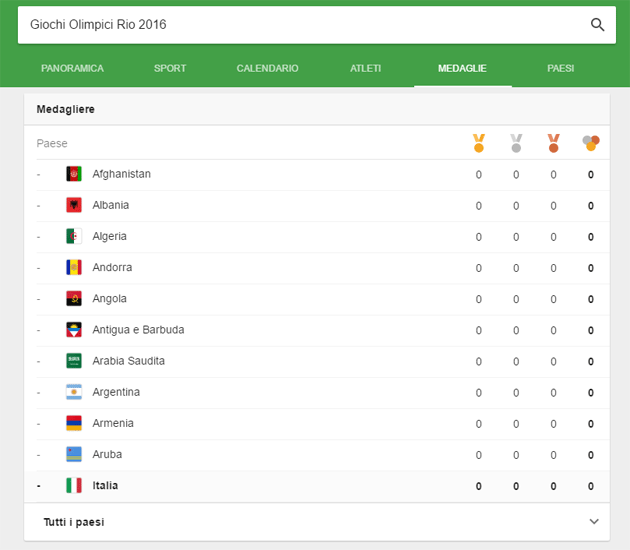Click the gold medal column icon
The image size is (630, 550).
pyautogui.click(x=479, y=143)
